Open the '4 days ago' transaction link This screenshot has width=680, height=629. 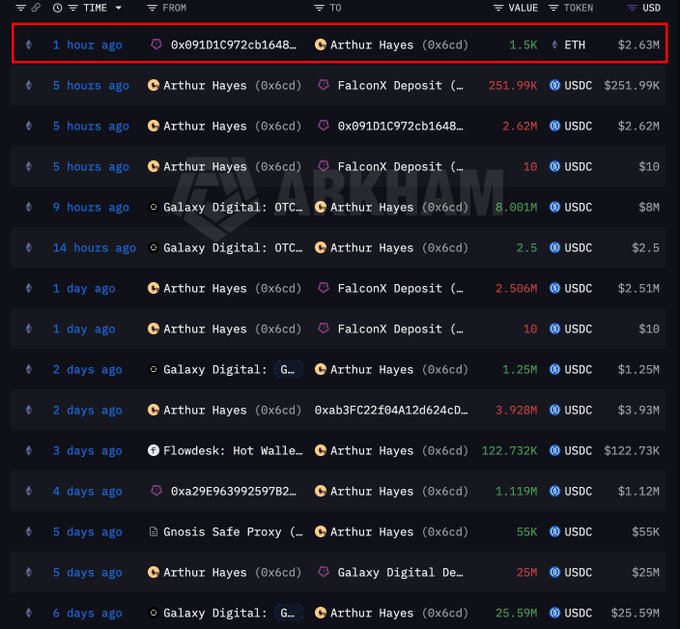tap(87, 491)
